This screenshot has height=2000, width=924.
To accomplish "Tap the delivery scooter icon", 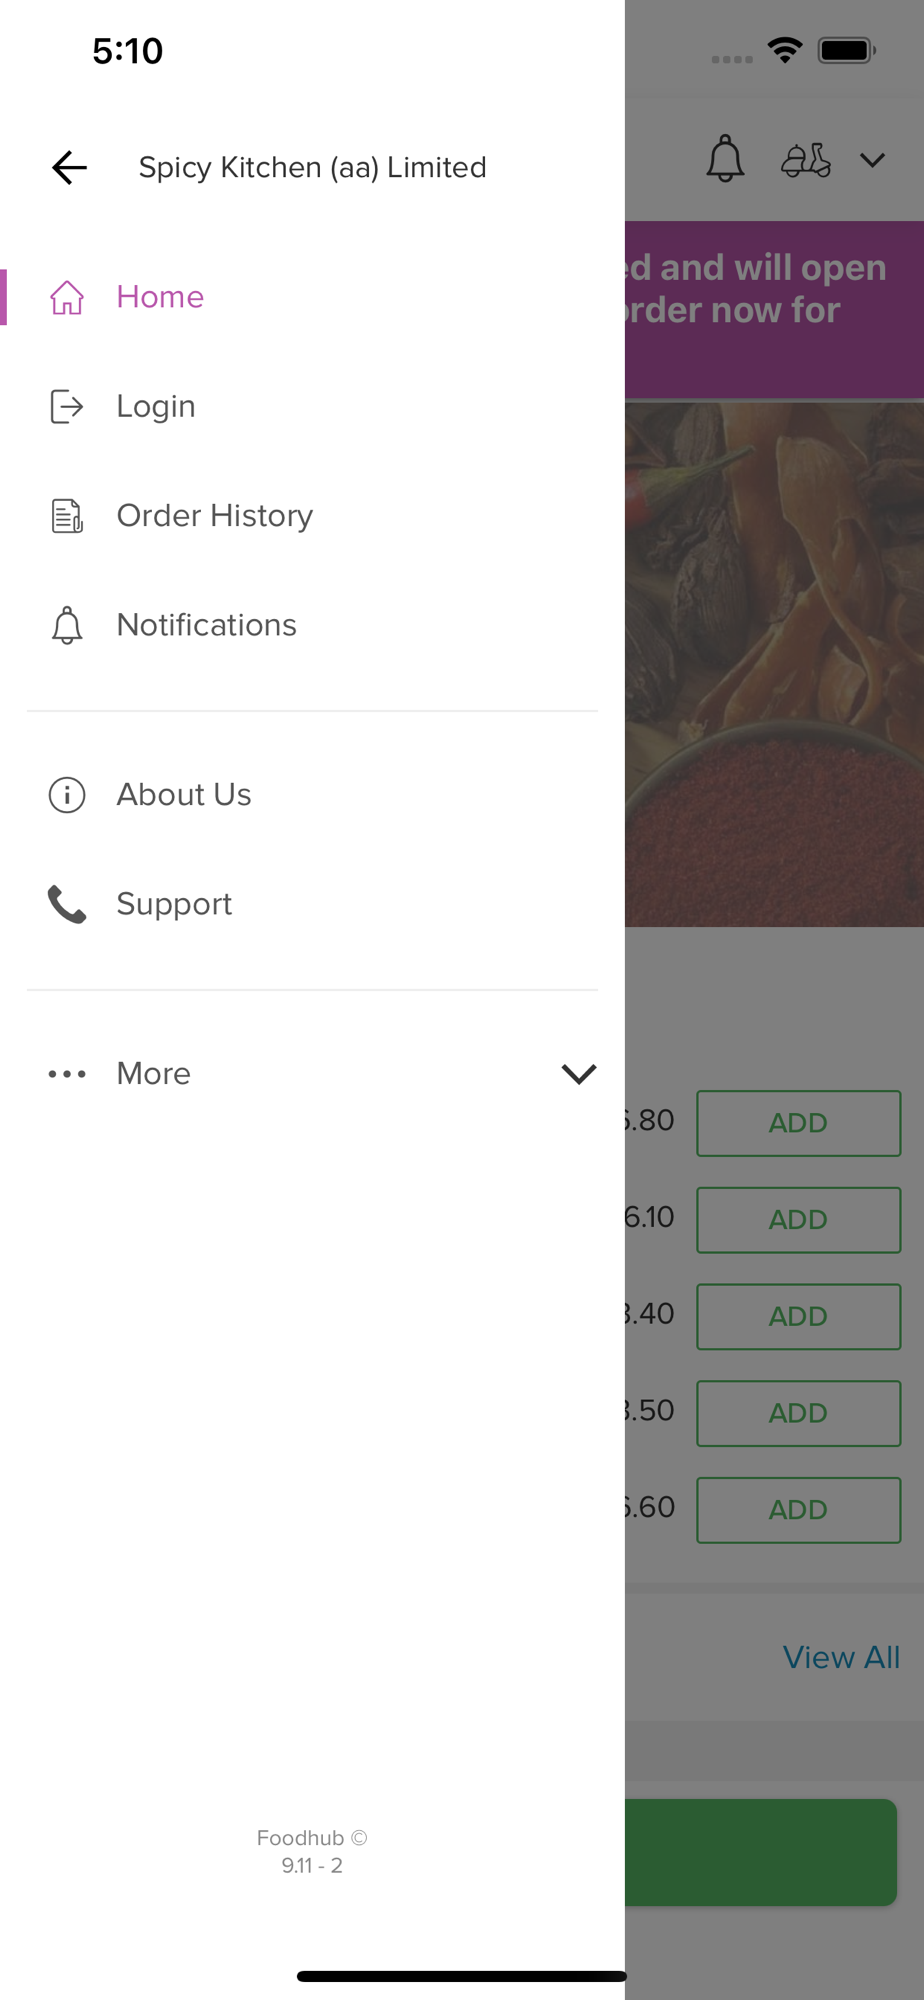I will pos(806,160).
